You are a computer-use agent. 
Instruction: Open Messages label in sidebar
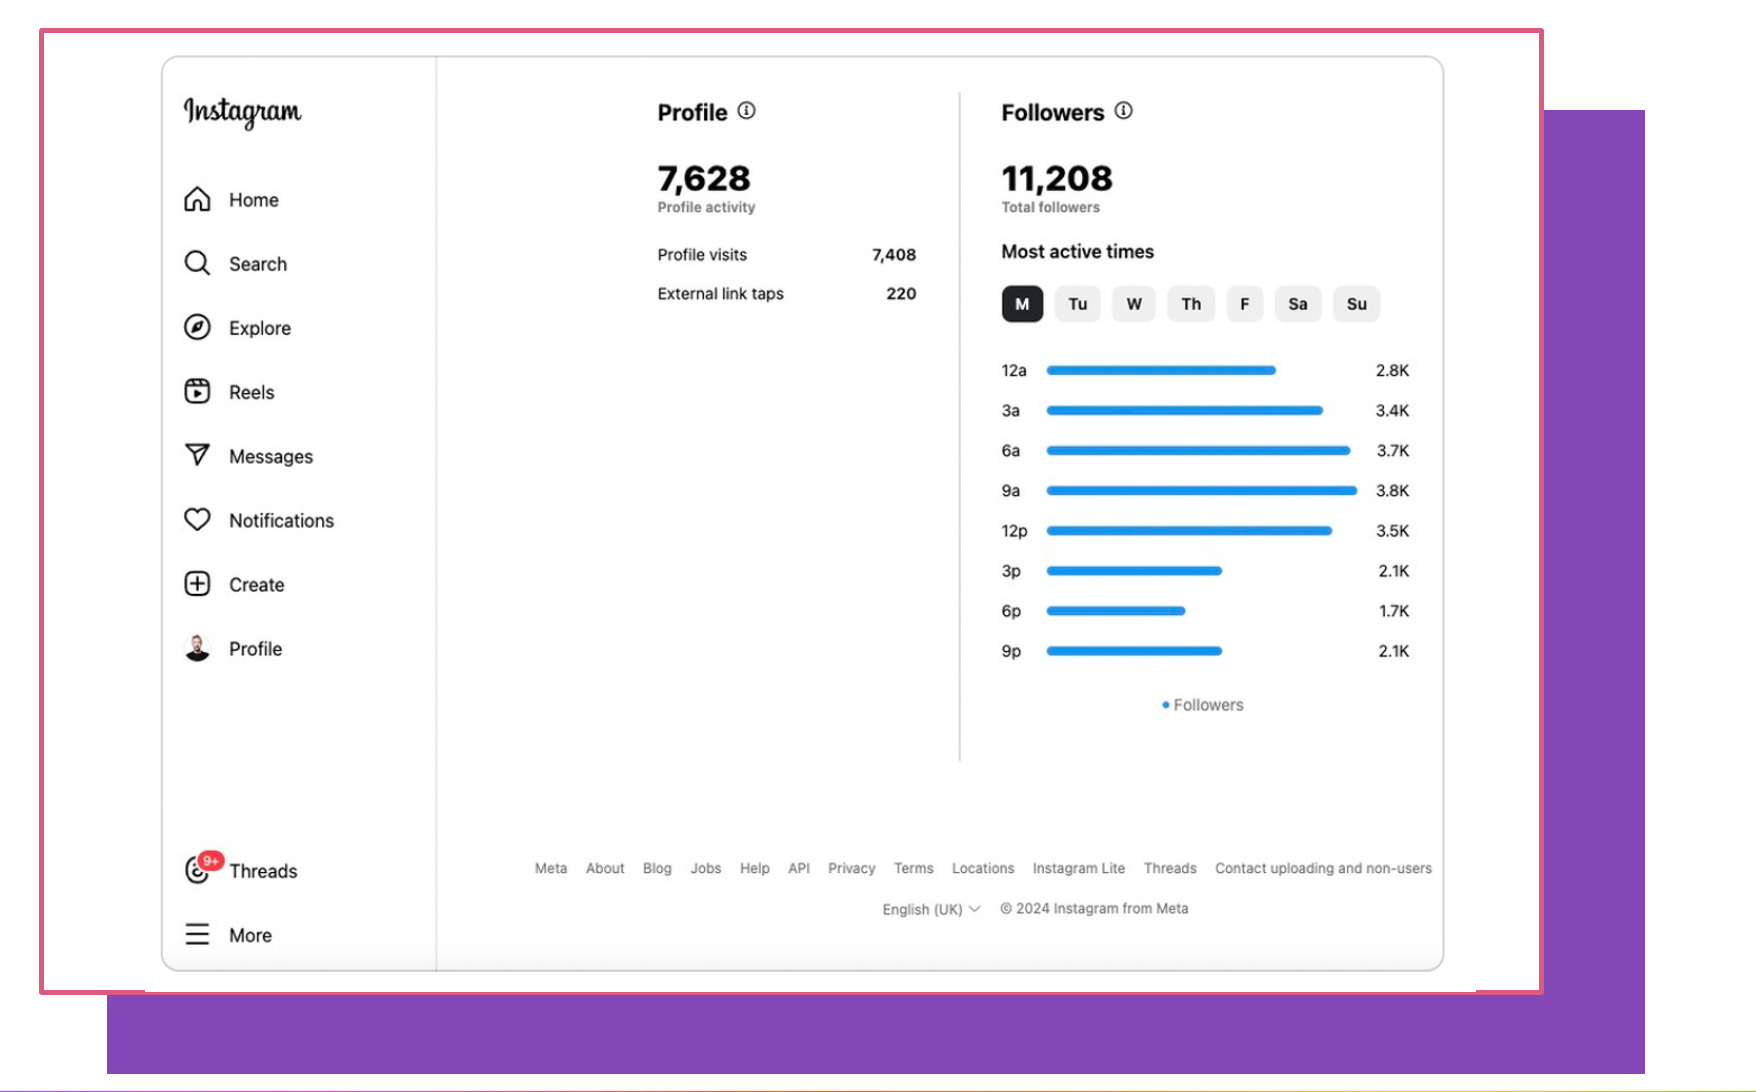(x=271, y=456)
